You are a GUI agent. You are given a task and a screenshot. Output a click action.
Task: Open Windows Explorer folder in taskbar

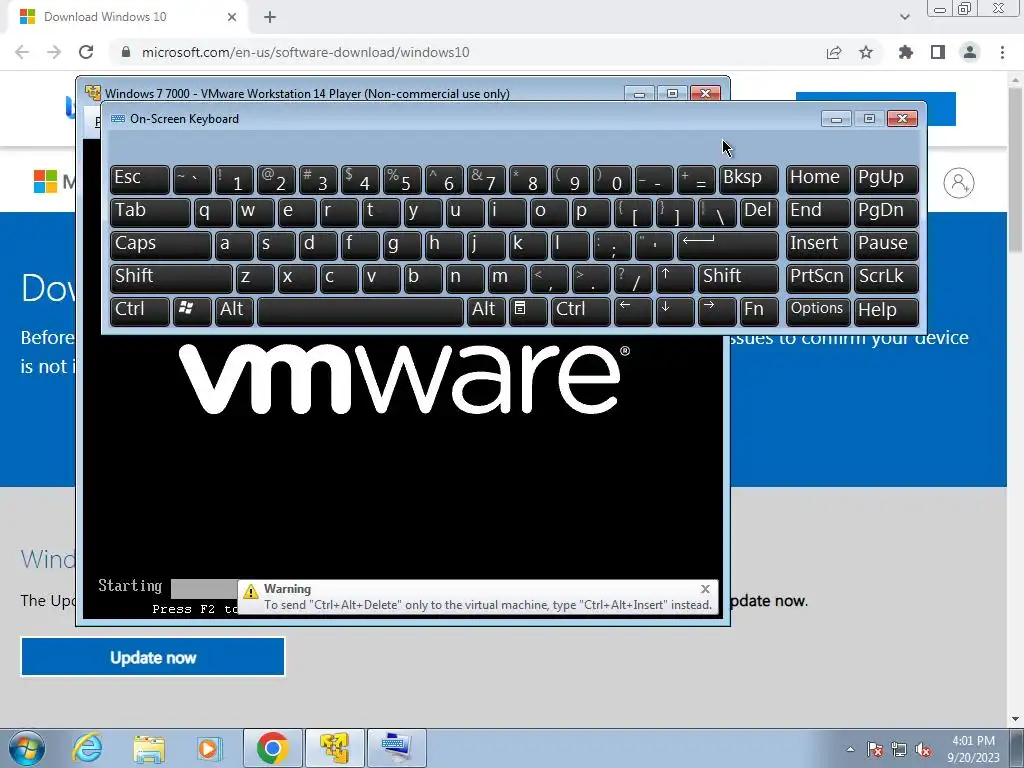[149, 748]
